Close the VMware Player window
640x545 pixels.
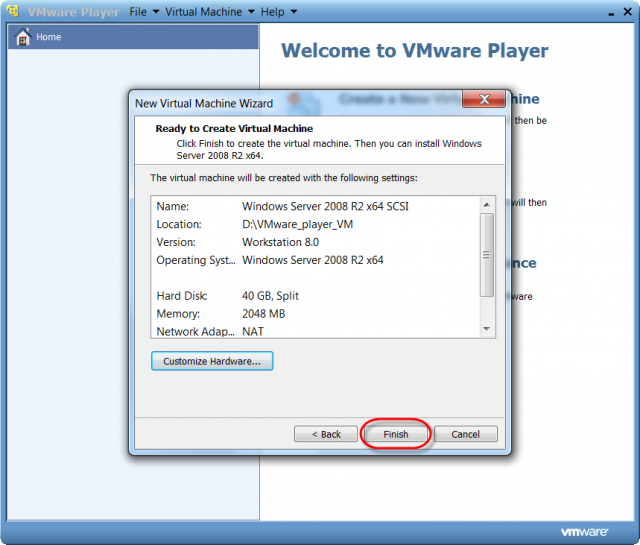pyautogui.click(x=628, y=12)
